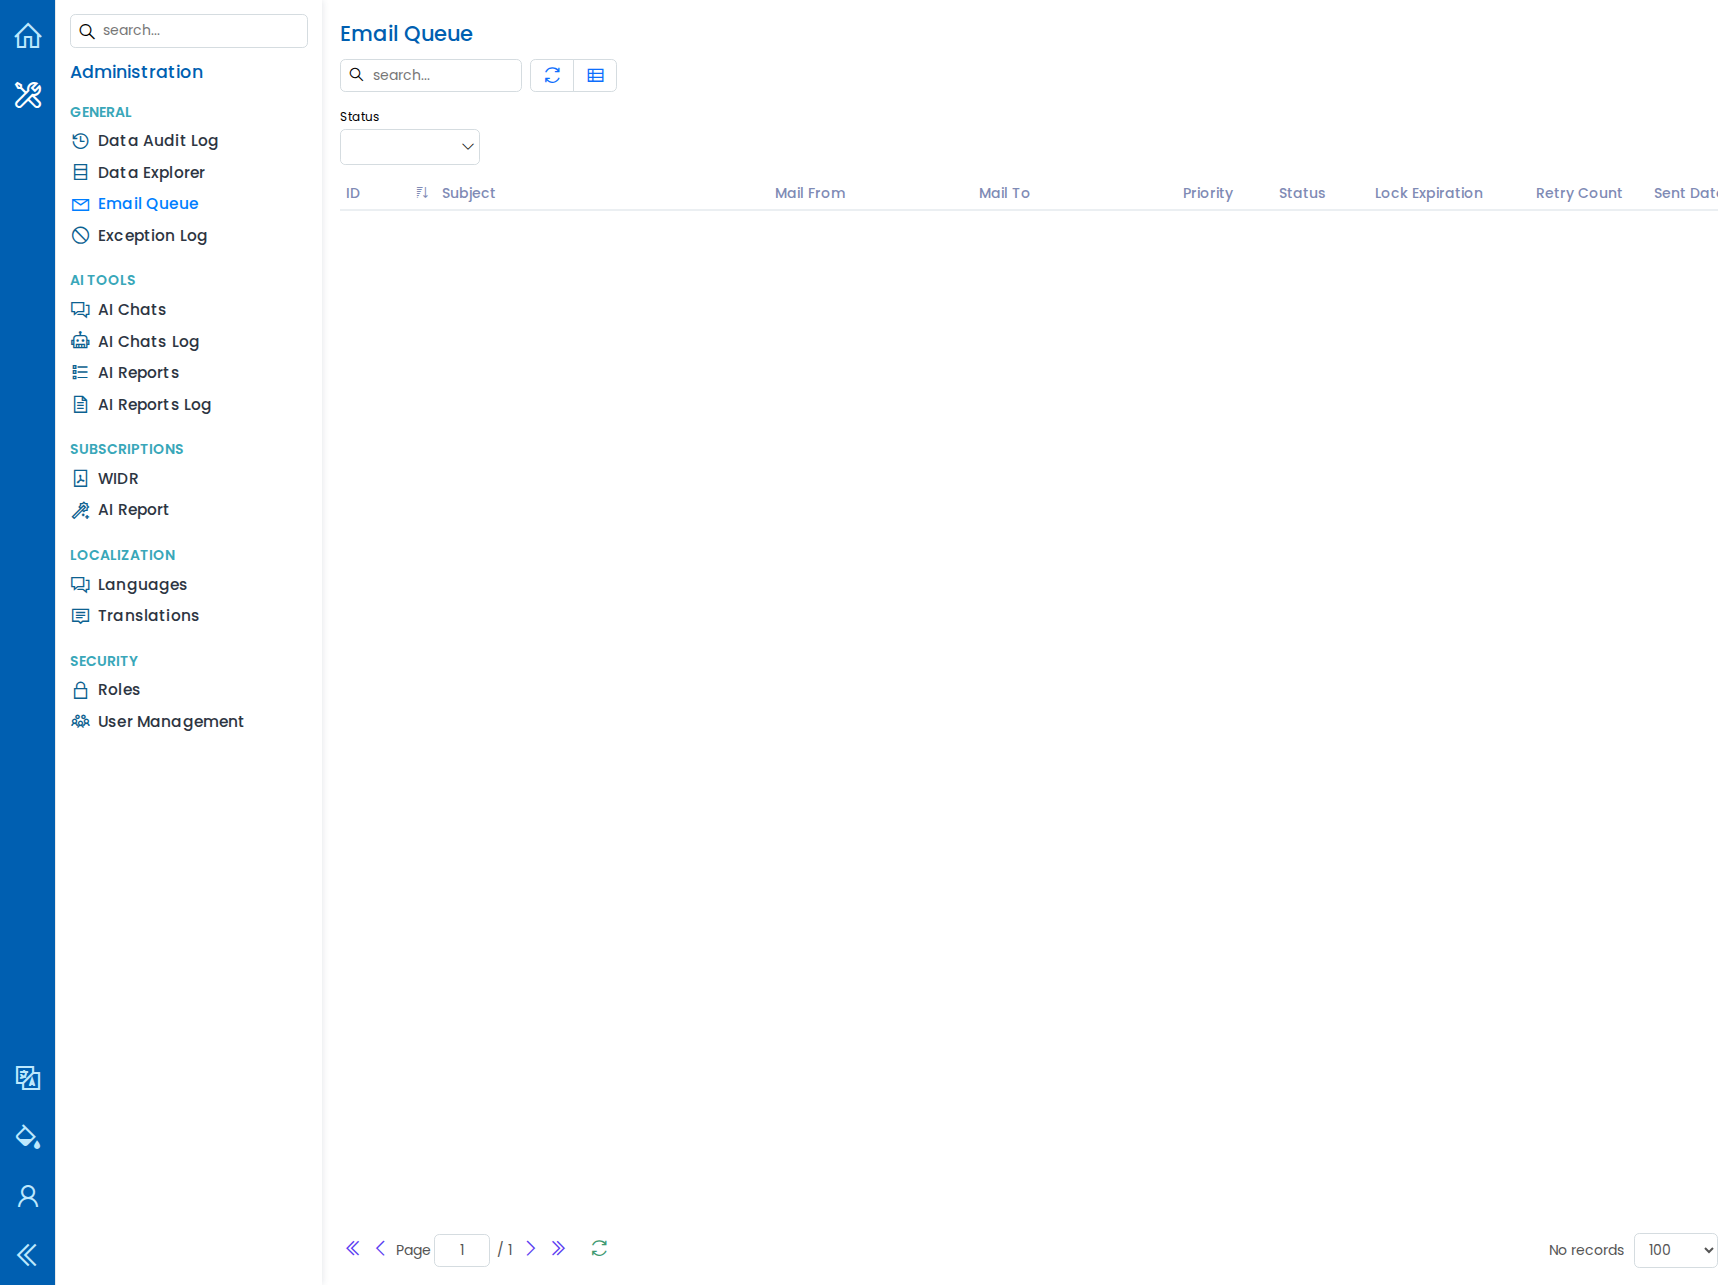This screenshot has width=1735, height=1285.
Task: Open AI Reports Log page
Action: coord(154,404)
